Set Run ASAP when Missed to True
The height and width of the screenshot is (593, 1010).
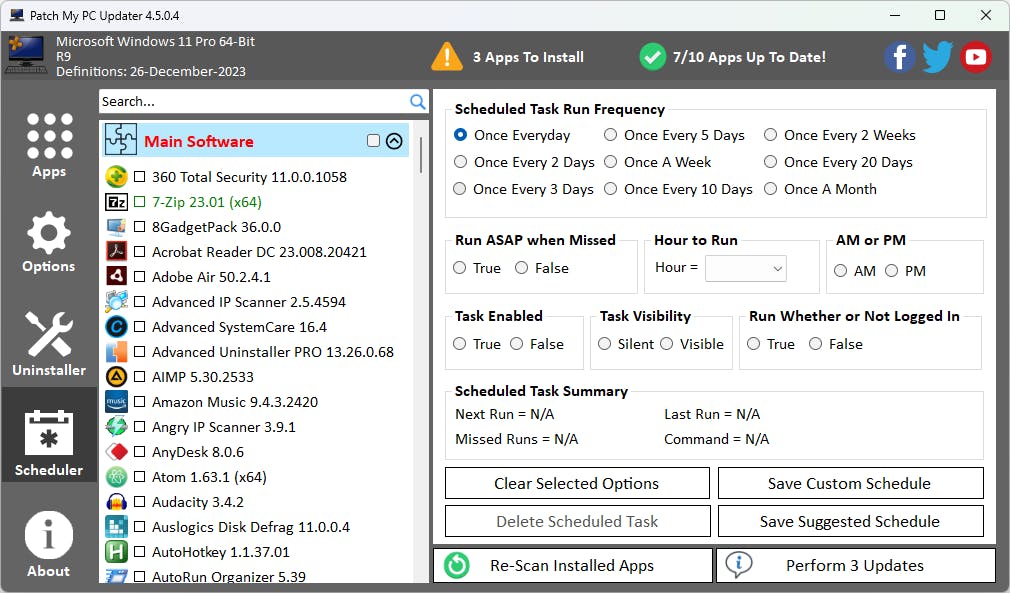[459, 267]
